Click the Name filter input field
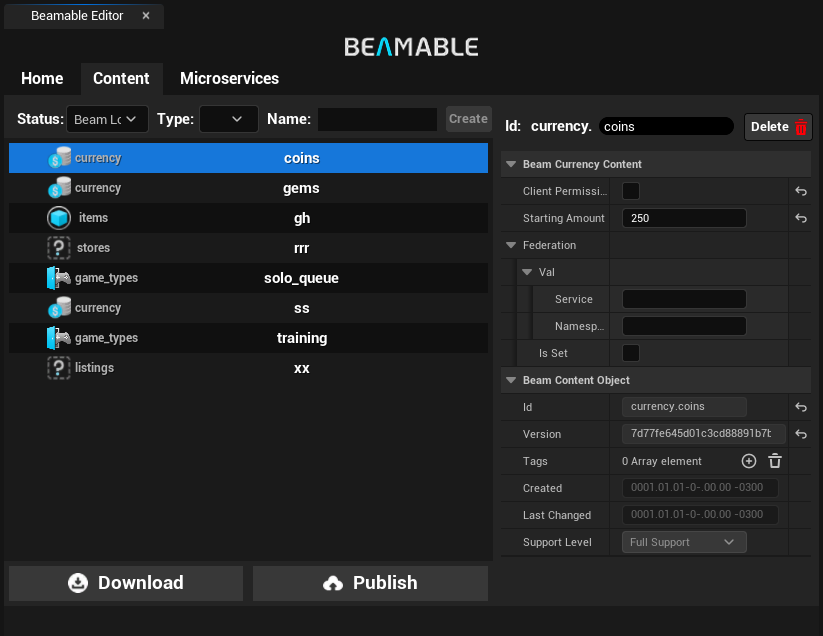This screenshot has width=823, height=636. coord(377,119)
